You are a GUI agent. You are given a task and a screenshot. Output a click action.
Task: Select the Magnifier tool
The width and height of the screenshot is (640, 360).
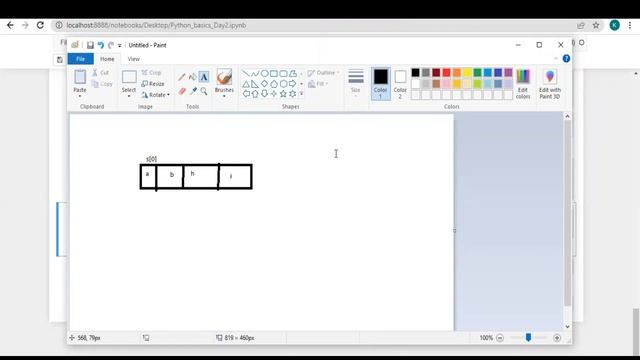coord(204,91)
